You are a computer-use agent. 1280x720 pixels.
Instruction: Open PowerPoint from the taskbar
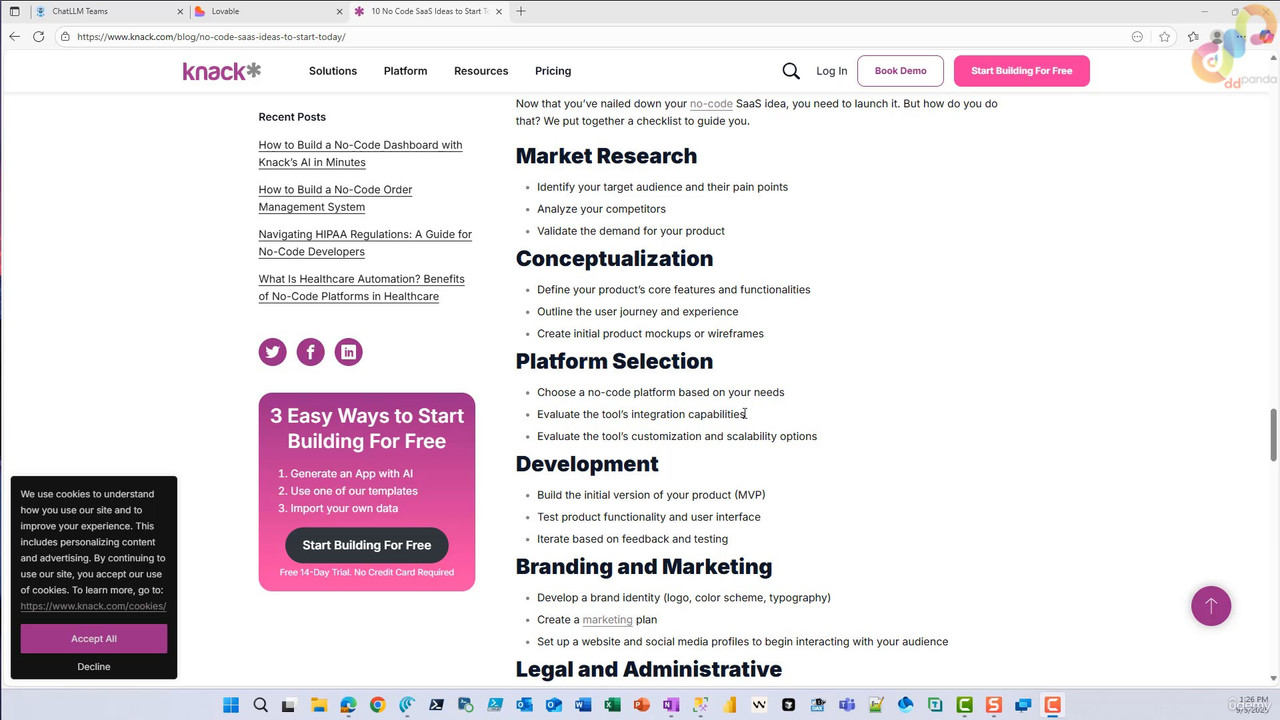(x=641, y=705)
